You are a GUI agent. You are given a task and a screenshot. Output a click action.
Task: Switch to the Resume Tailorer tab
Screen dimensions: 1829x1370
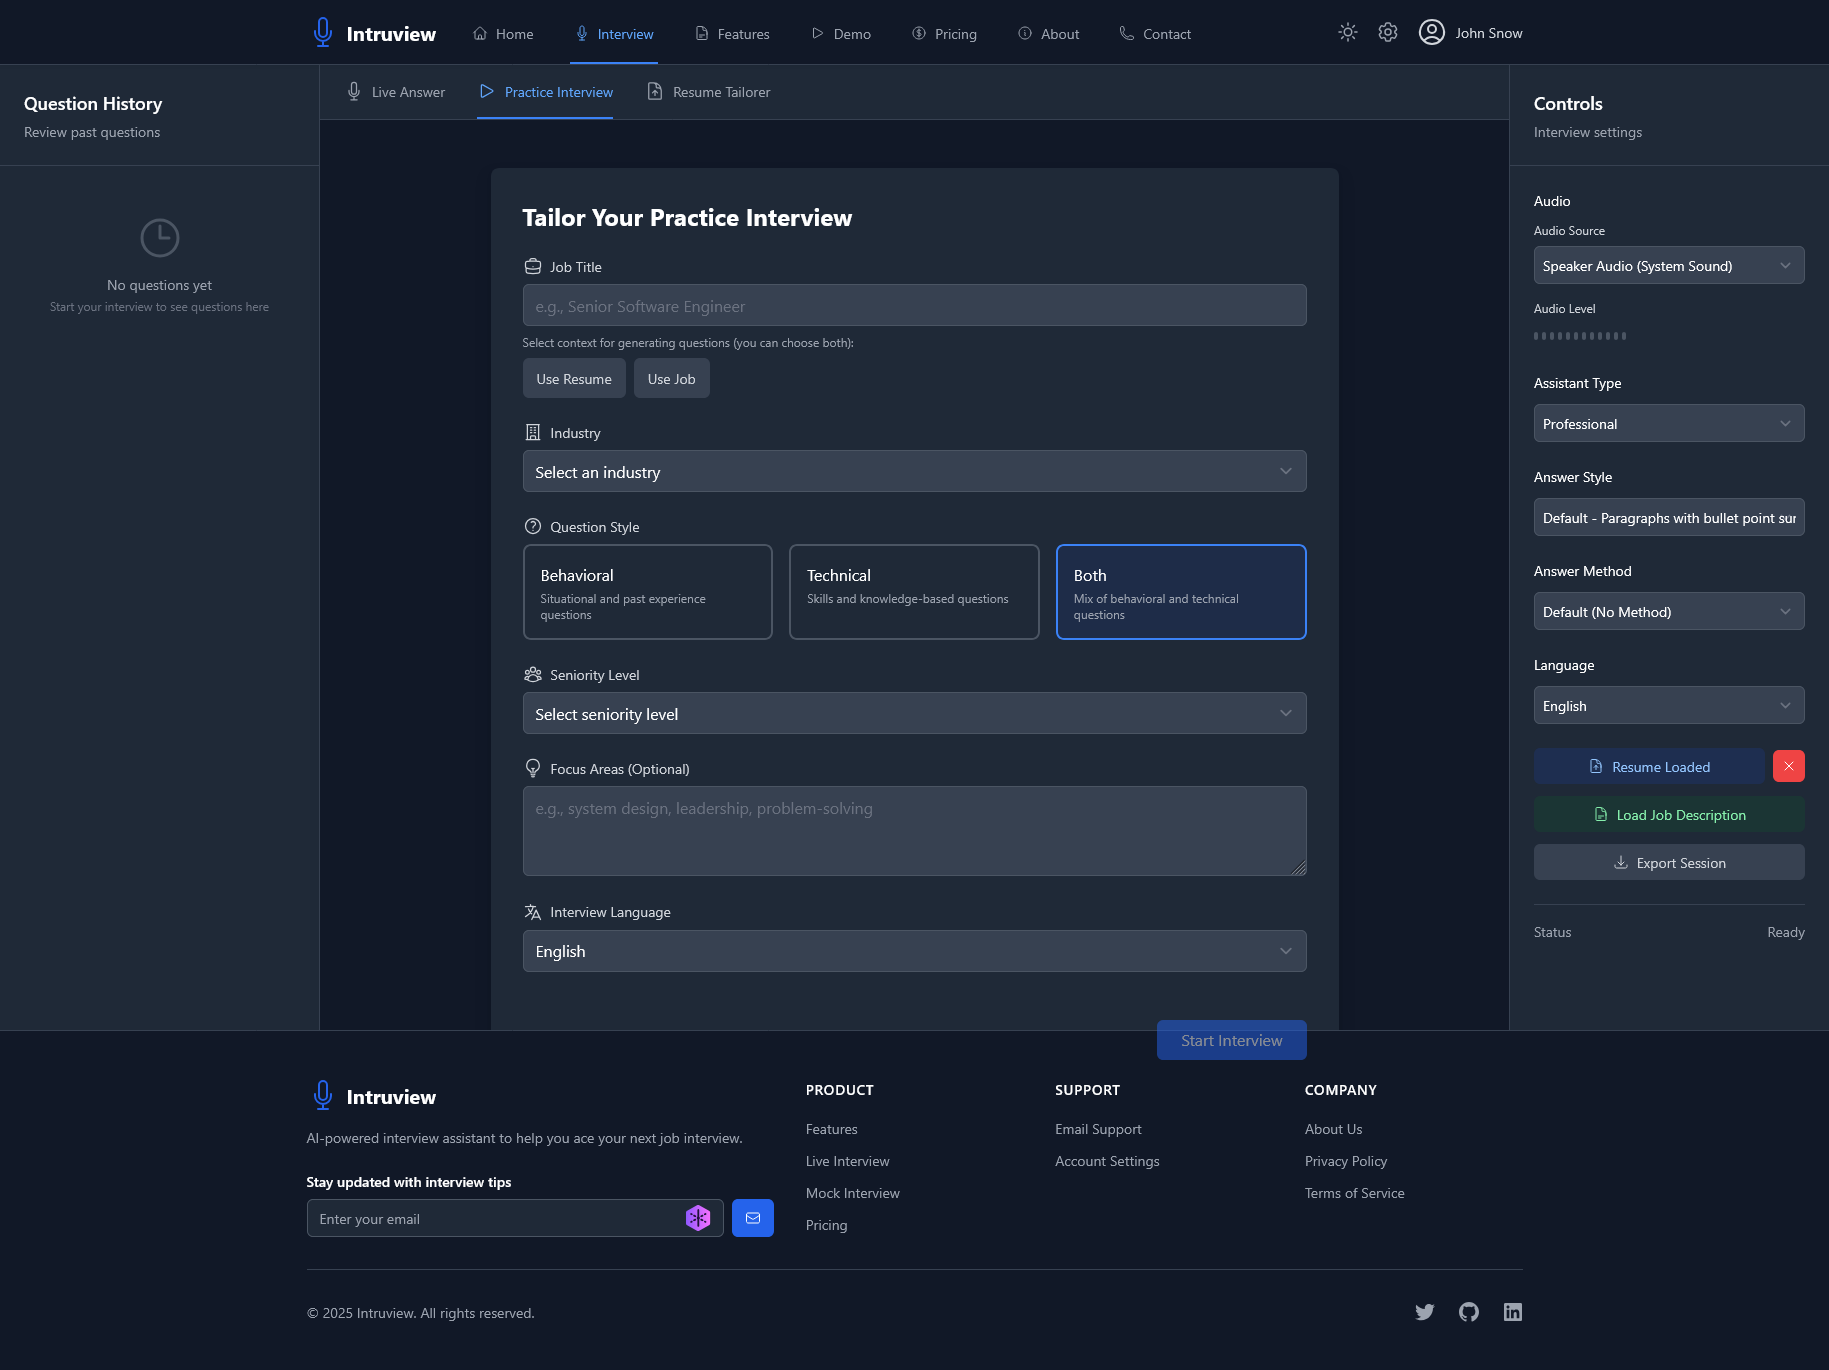(709, 92)
